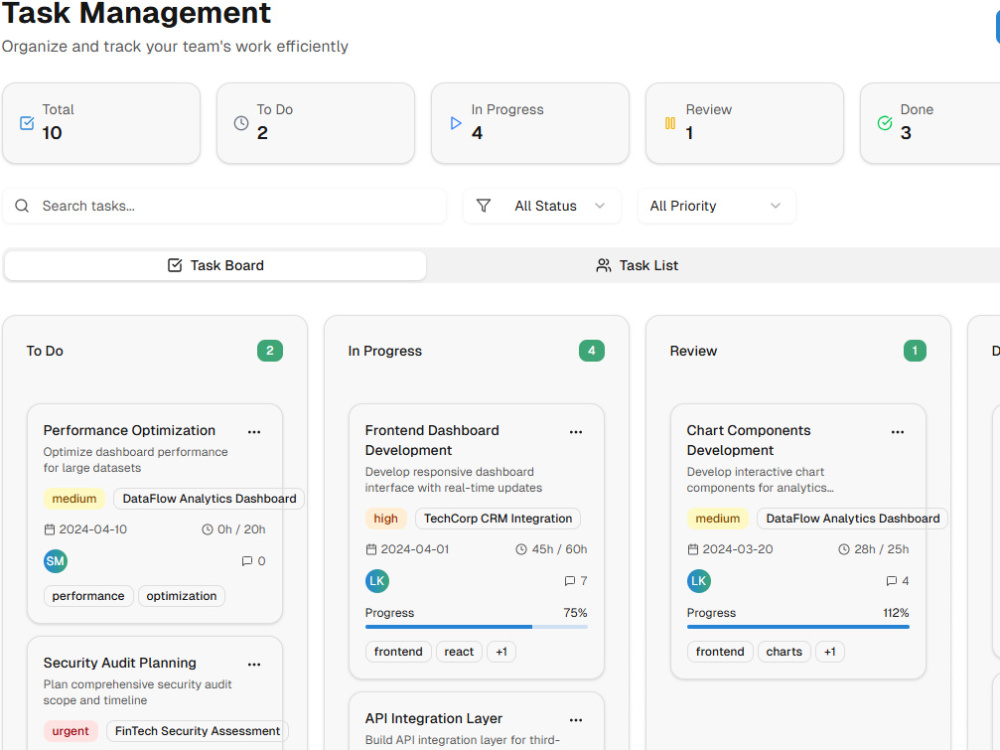
Task: Click comment icon showing 7 comments
Action: pyautogui.click(x=570, y=581)
